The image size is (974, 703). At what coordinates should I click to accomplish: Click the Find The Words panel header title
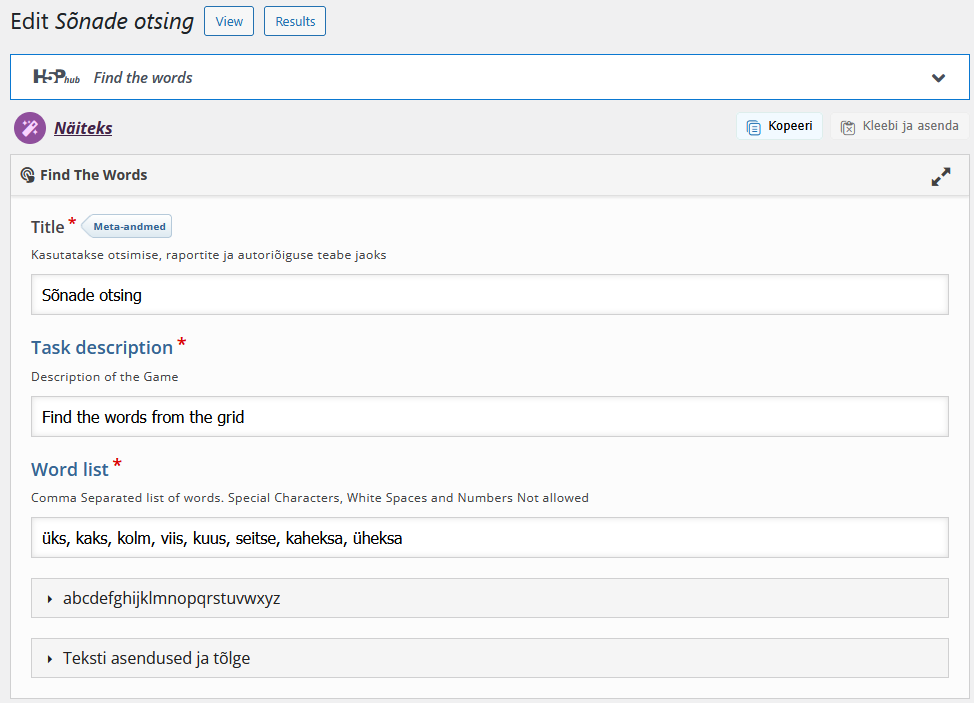tap(93, 175)
